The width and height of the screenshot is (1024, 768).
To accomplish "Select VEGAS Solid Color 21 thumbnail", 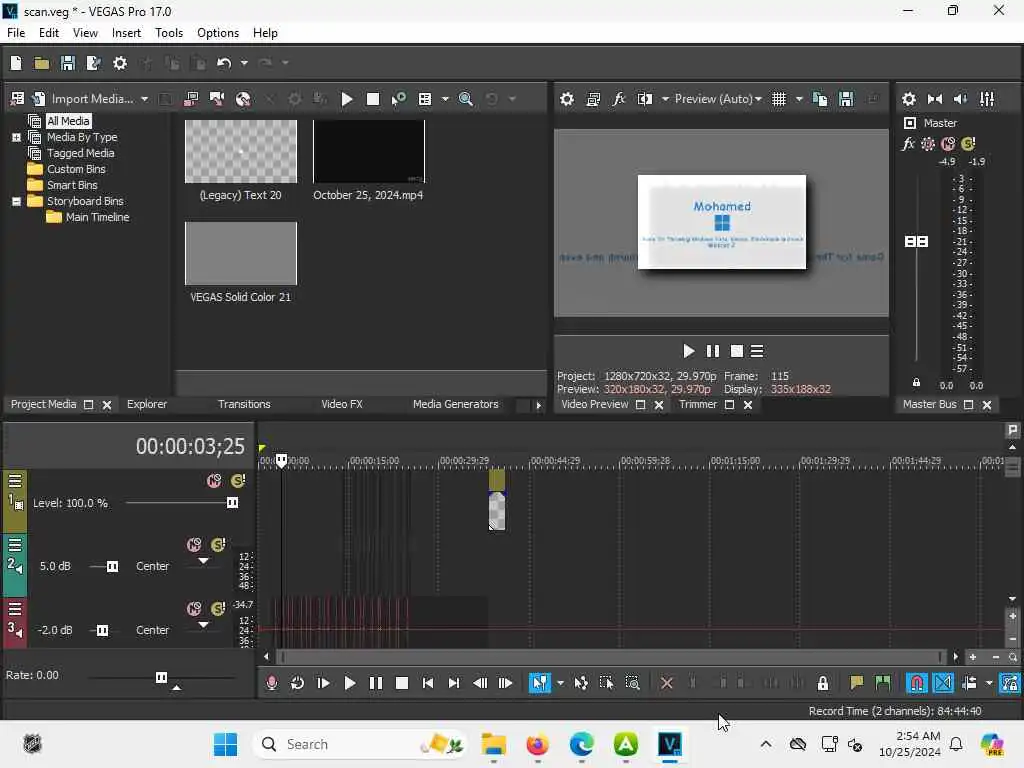I will pos(241,253).
